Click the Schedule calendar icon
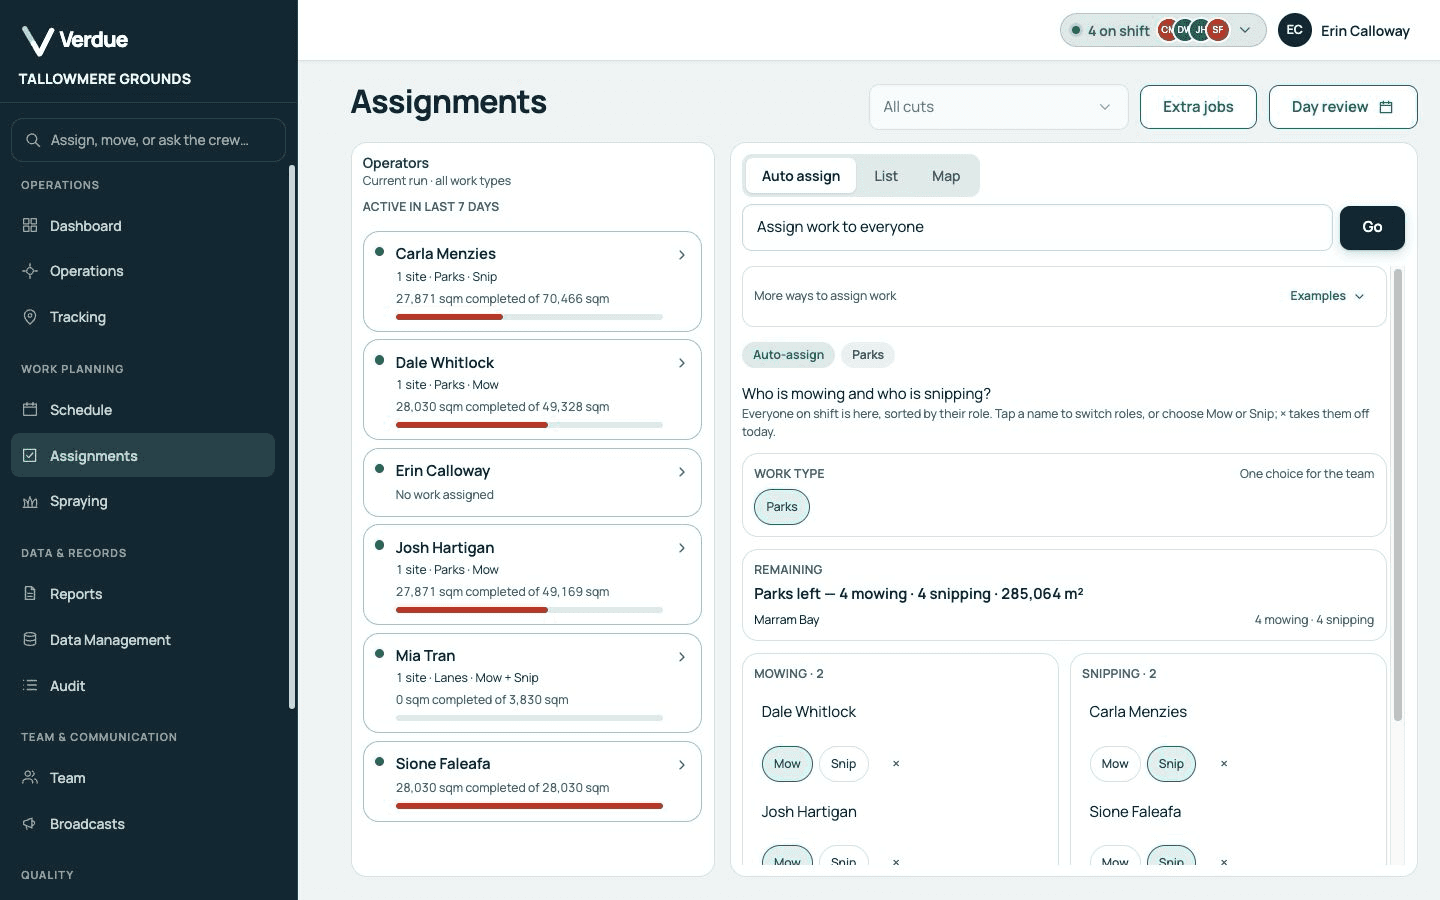Image resolution: width=1440 pixels, height=900 pixels. click(30, 409)
